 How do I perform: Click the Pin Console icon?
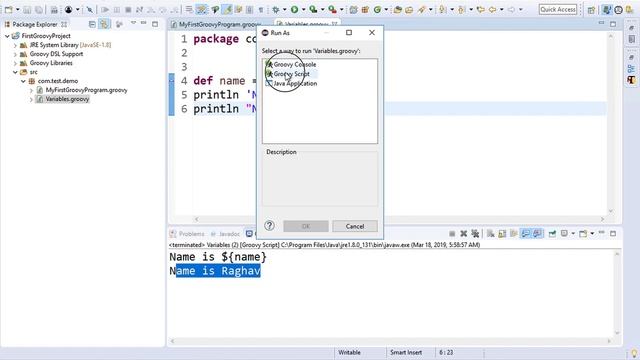click(552, 233)
